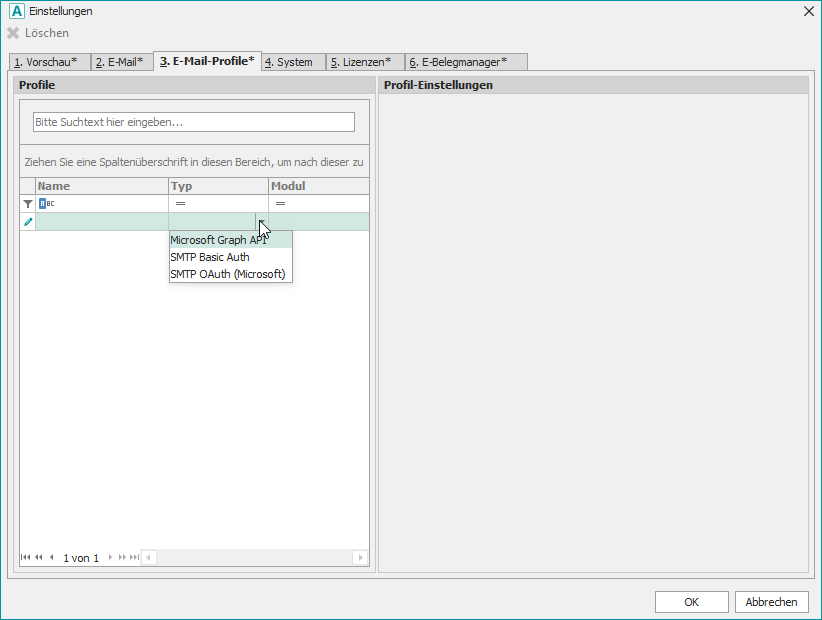Click the group-by column hint area
The height and width of the screenshot is (620, 822).
(194, 162)
